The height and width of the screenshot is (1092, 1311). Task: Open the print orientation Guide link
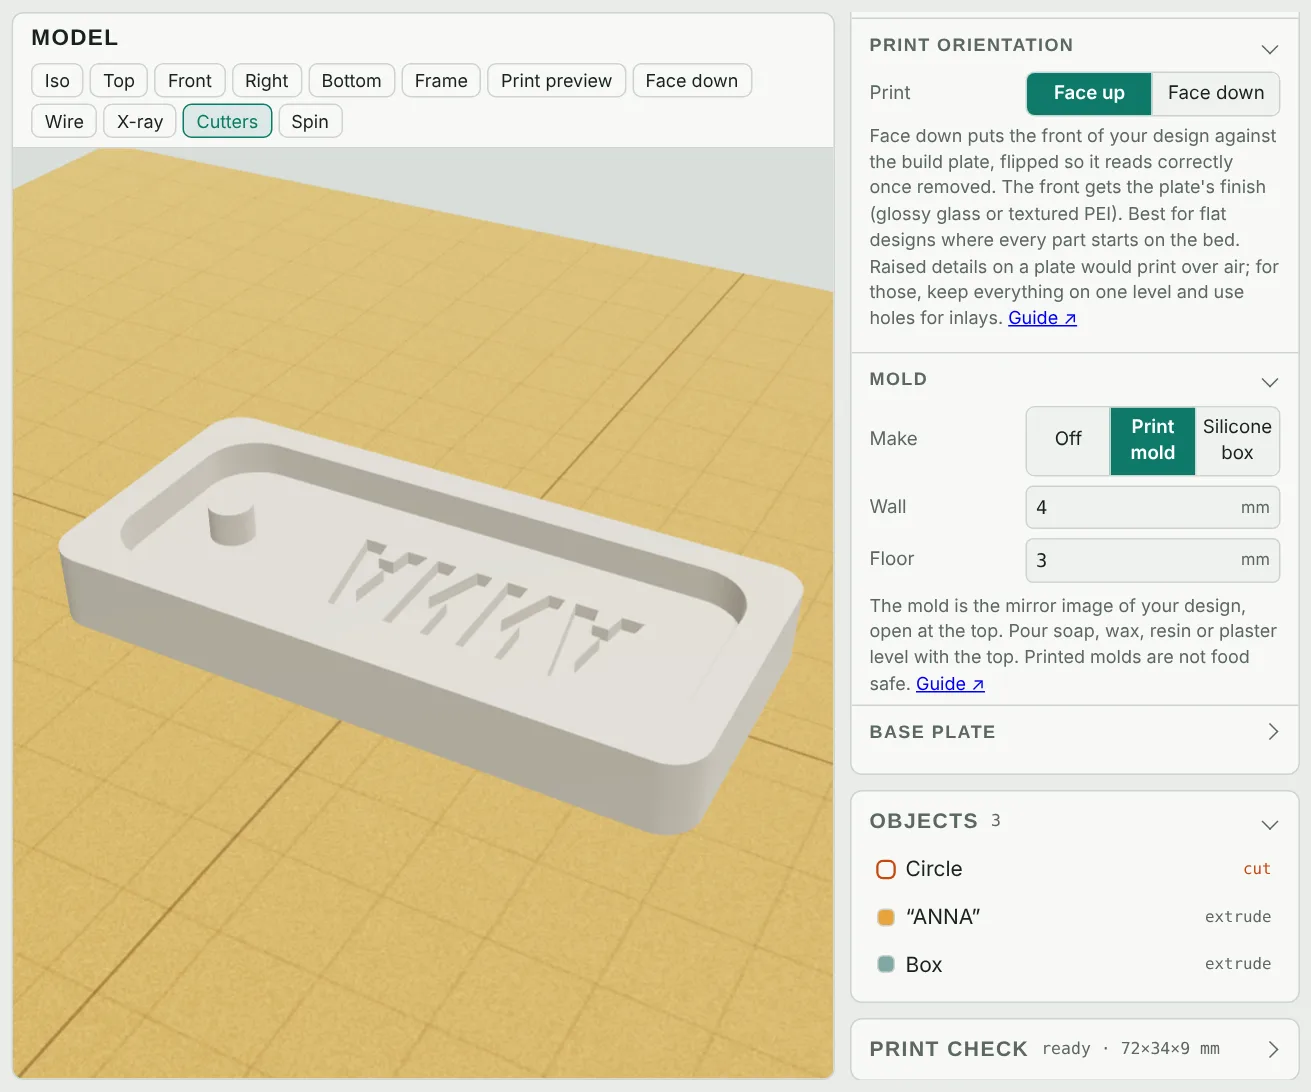[1042, 318]
